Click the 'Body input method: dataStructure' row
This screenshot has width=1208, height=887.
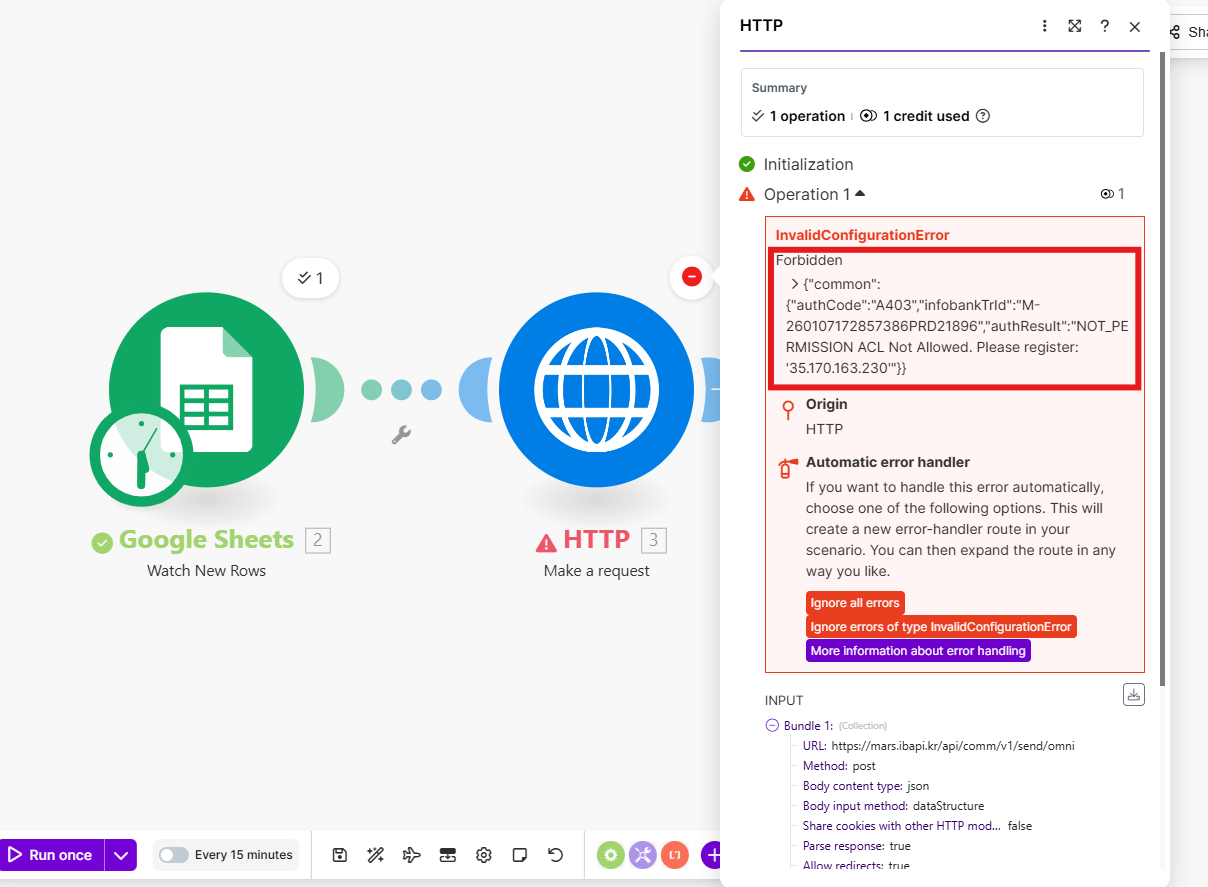click(893, 806)
